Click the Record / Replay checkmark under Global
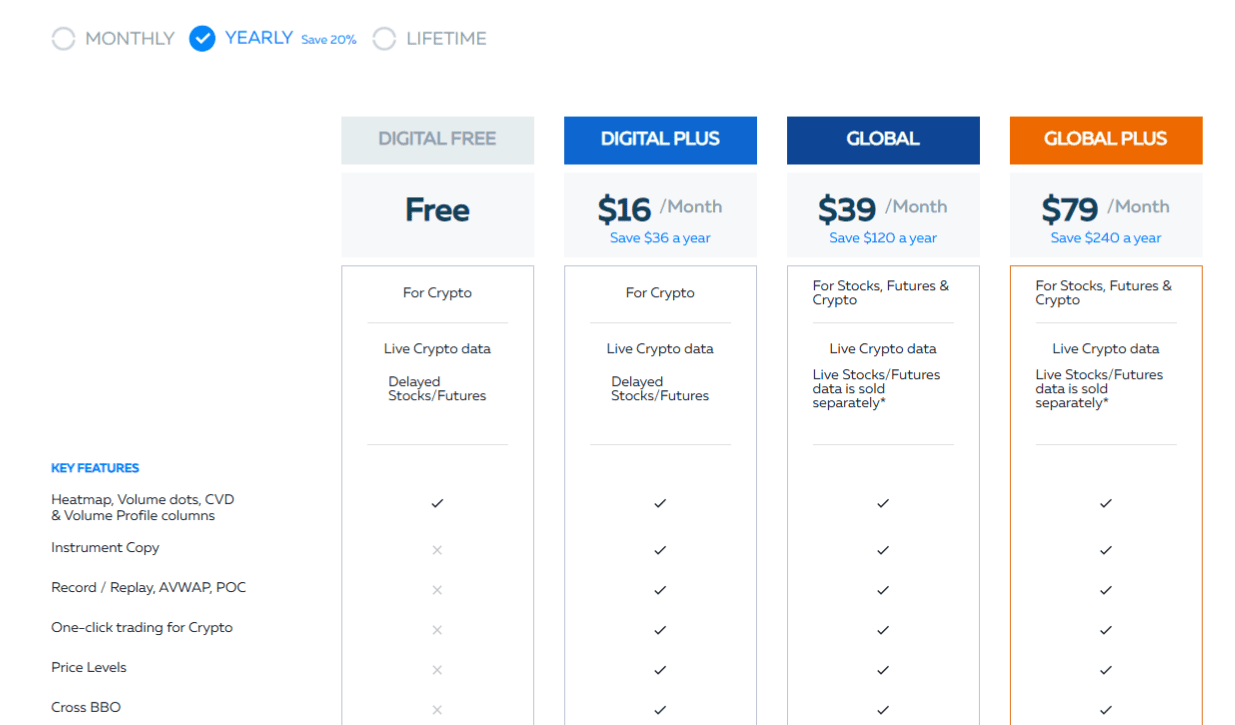This screenshot has height=725, width=1235. coord(883,590)
